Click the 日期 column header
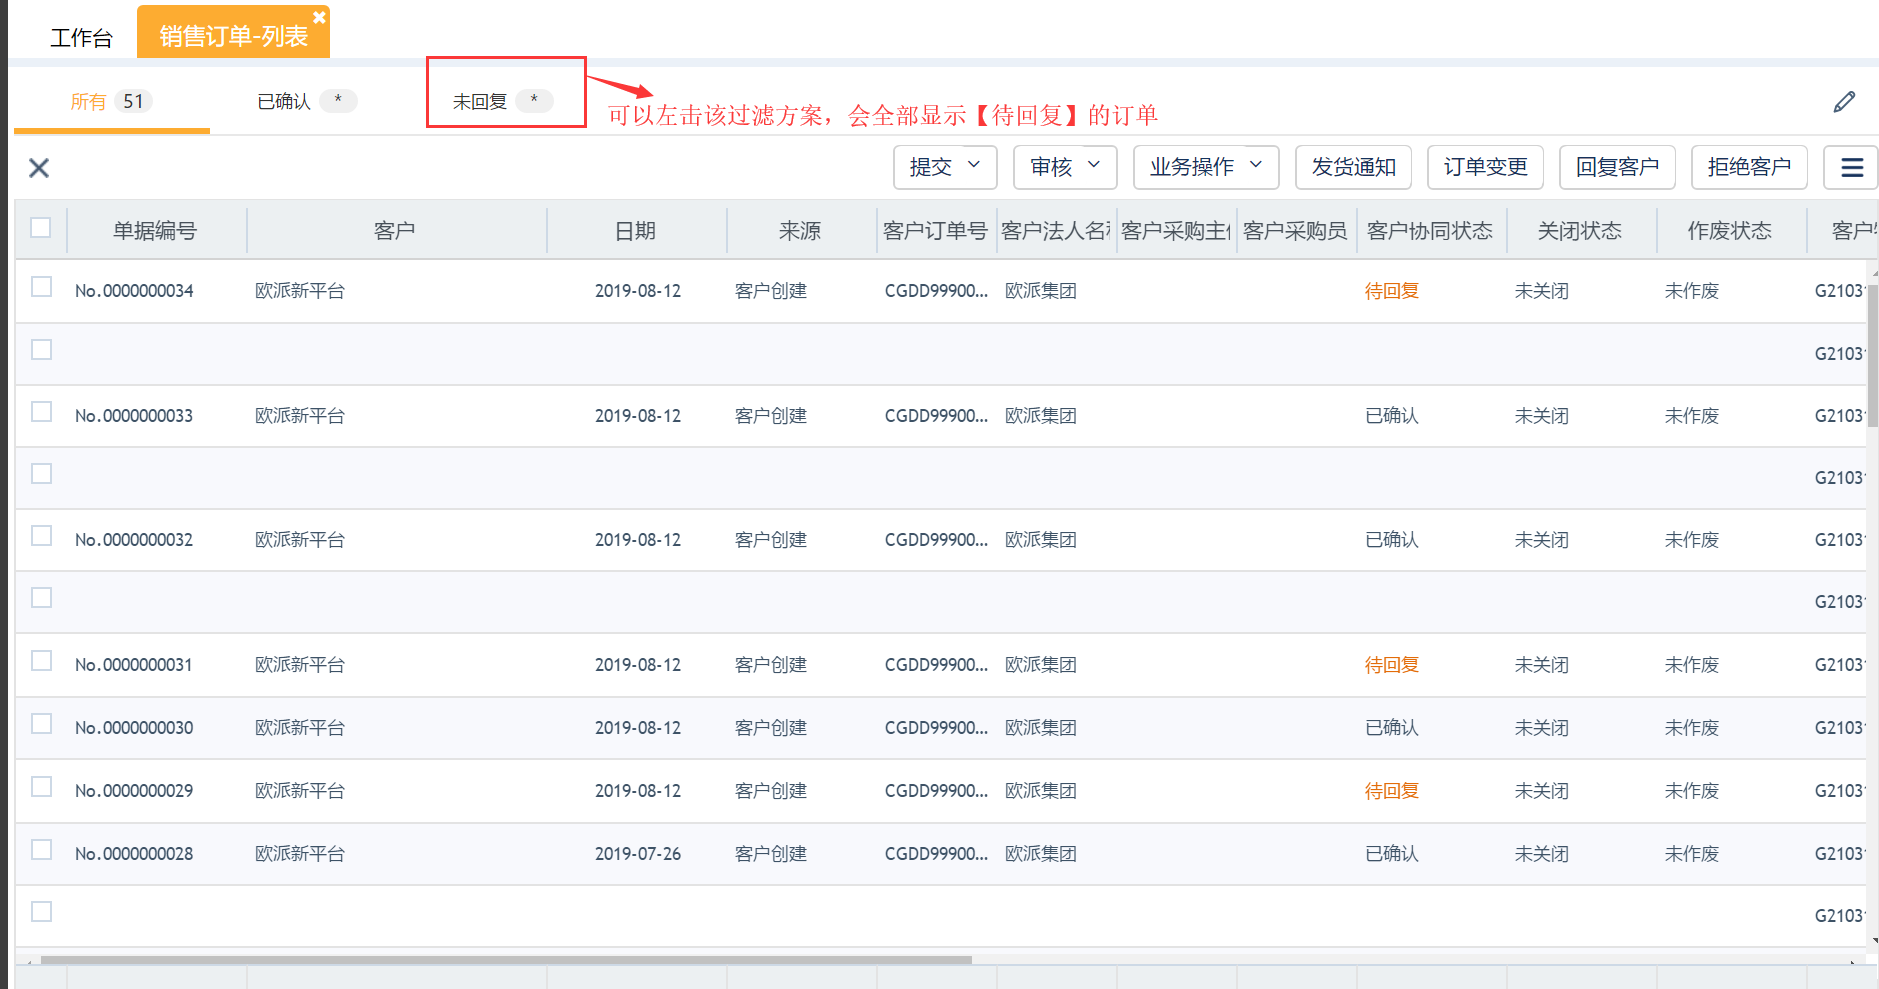Screen dimensions: 1879x989 [x=635, y=231]
